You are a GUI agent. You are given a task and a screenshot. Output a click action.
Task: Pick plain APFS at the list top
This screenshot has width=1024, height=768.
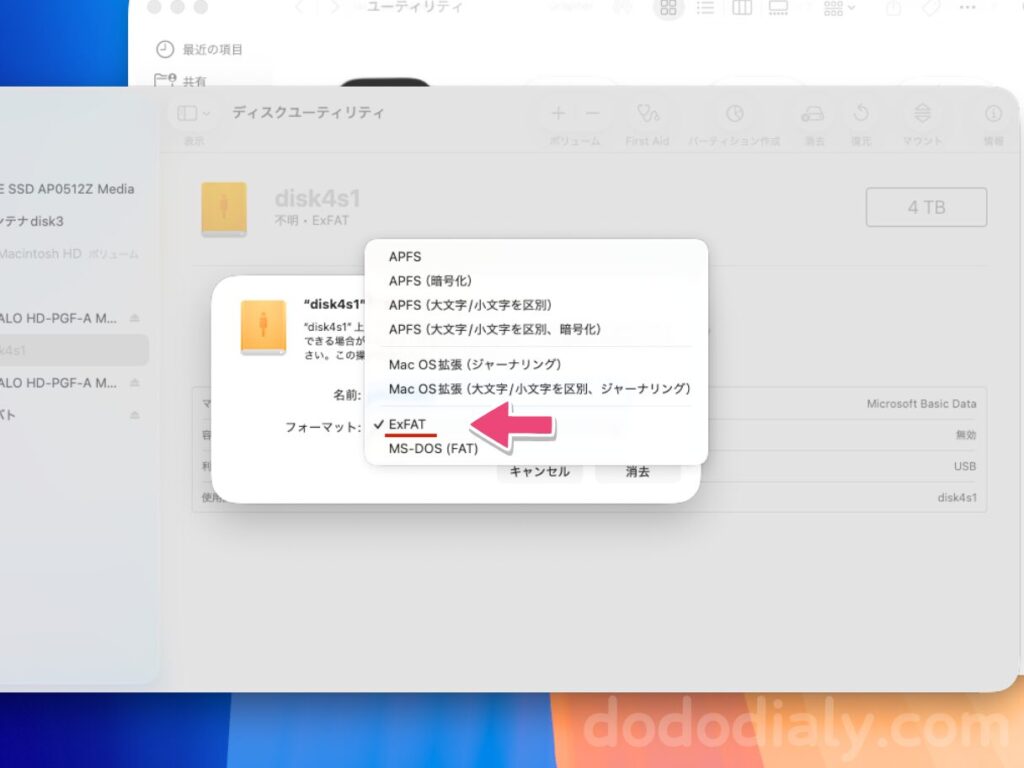[x=405, y=257]
